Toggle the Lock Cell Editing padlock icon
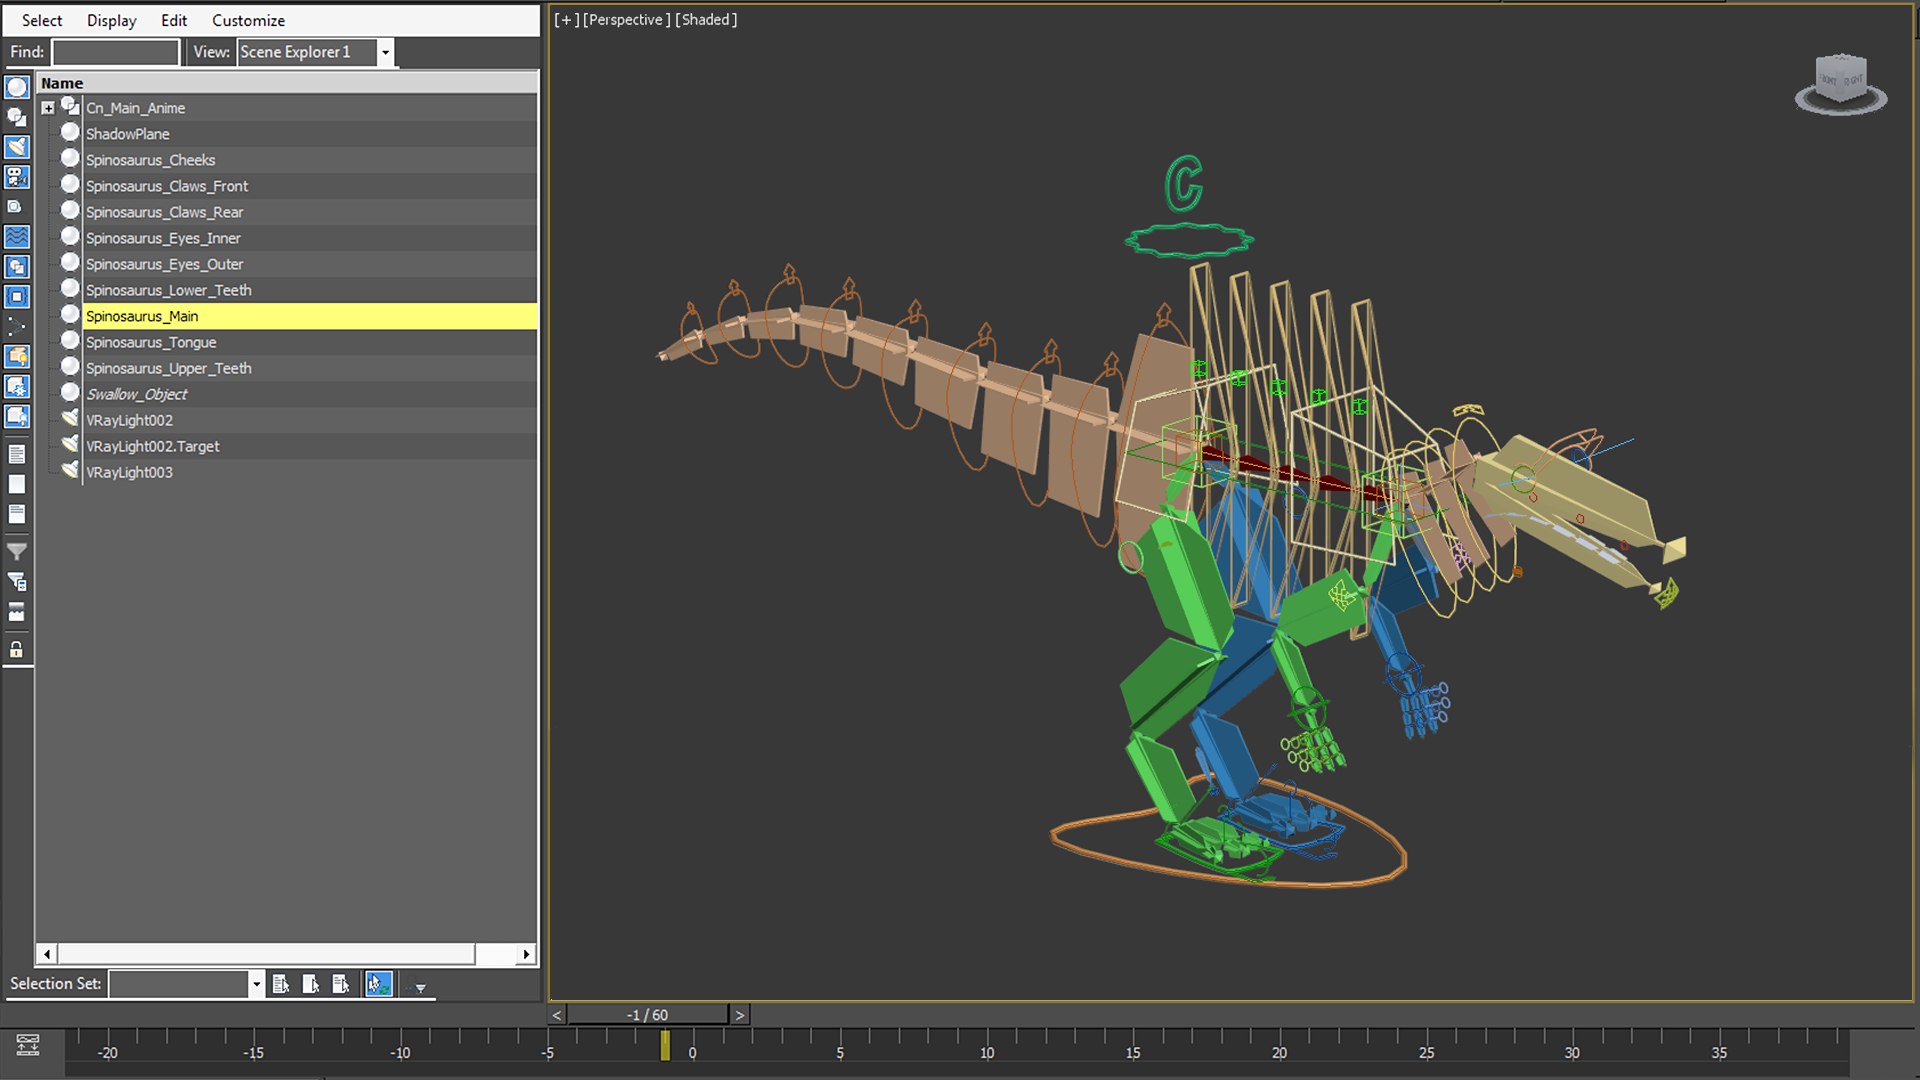 (17, 650)
